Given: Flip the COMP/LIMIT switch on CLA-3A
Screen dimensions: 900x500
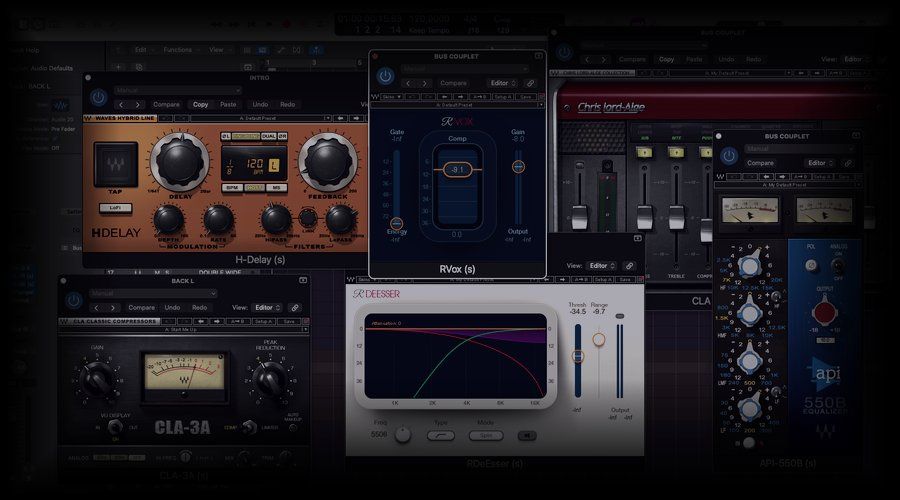Looking at the screenshot, I should [x=249, y=427].
